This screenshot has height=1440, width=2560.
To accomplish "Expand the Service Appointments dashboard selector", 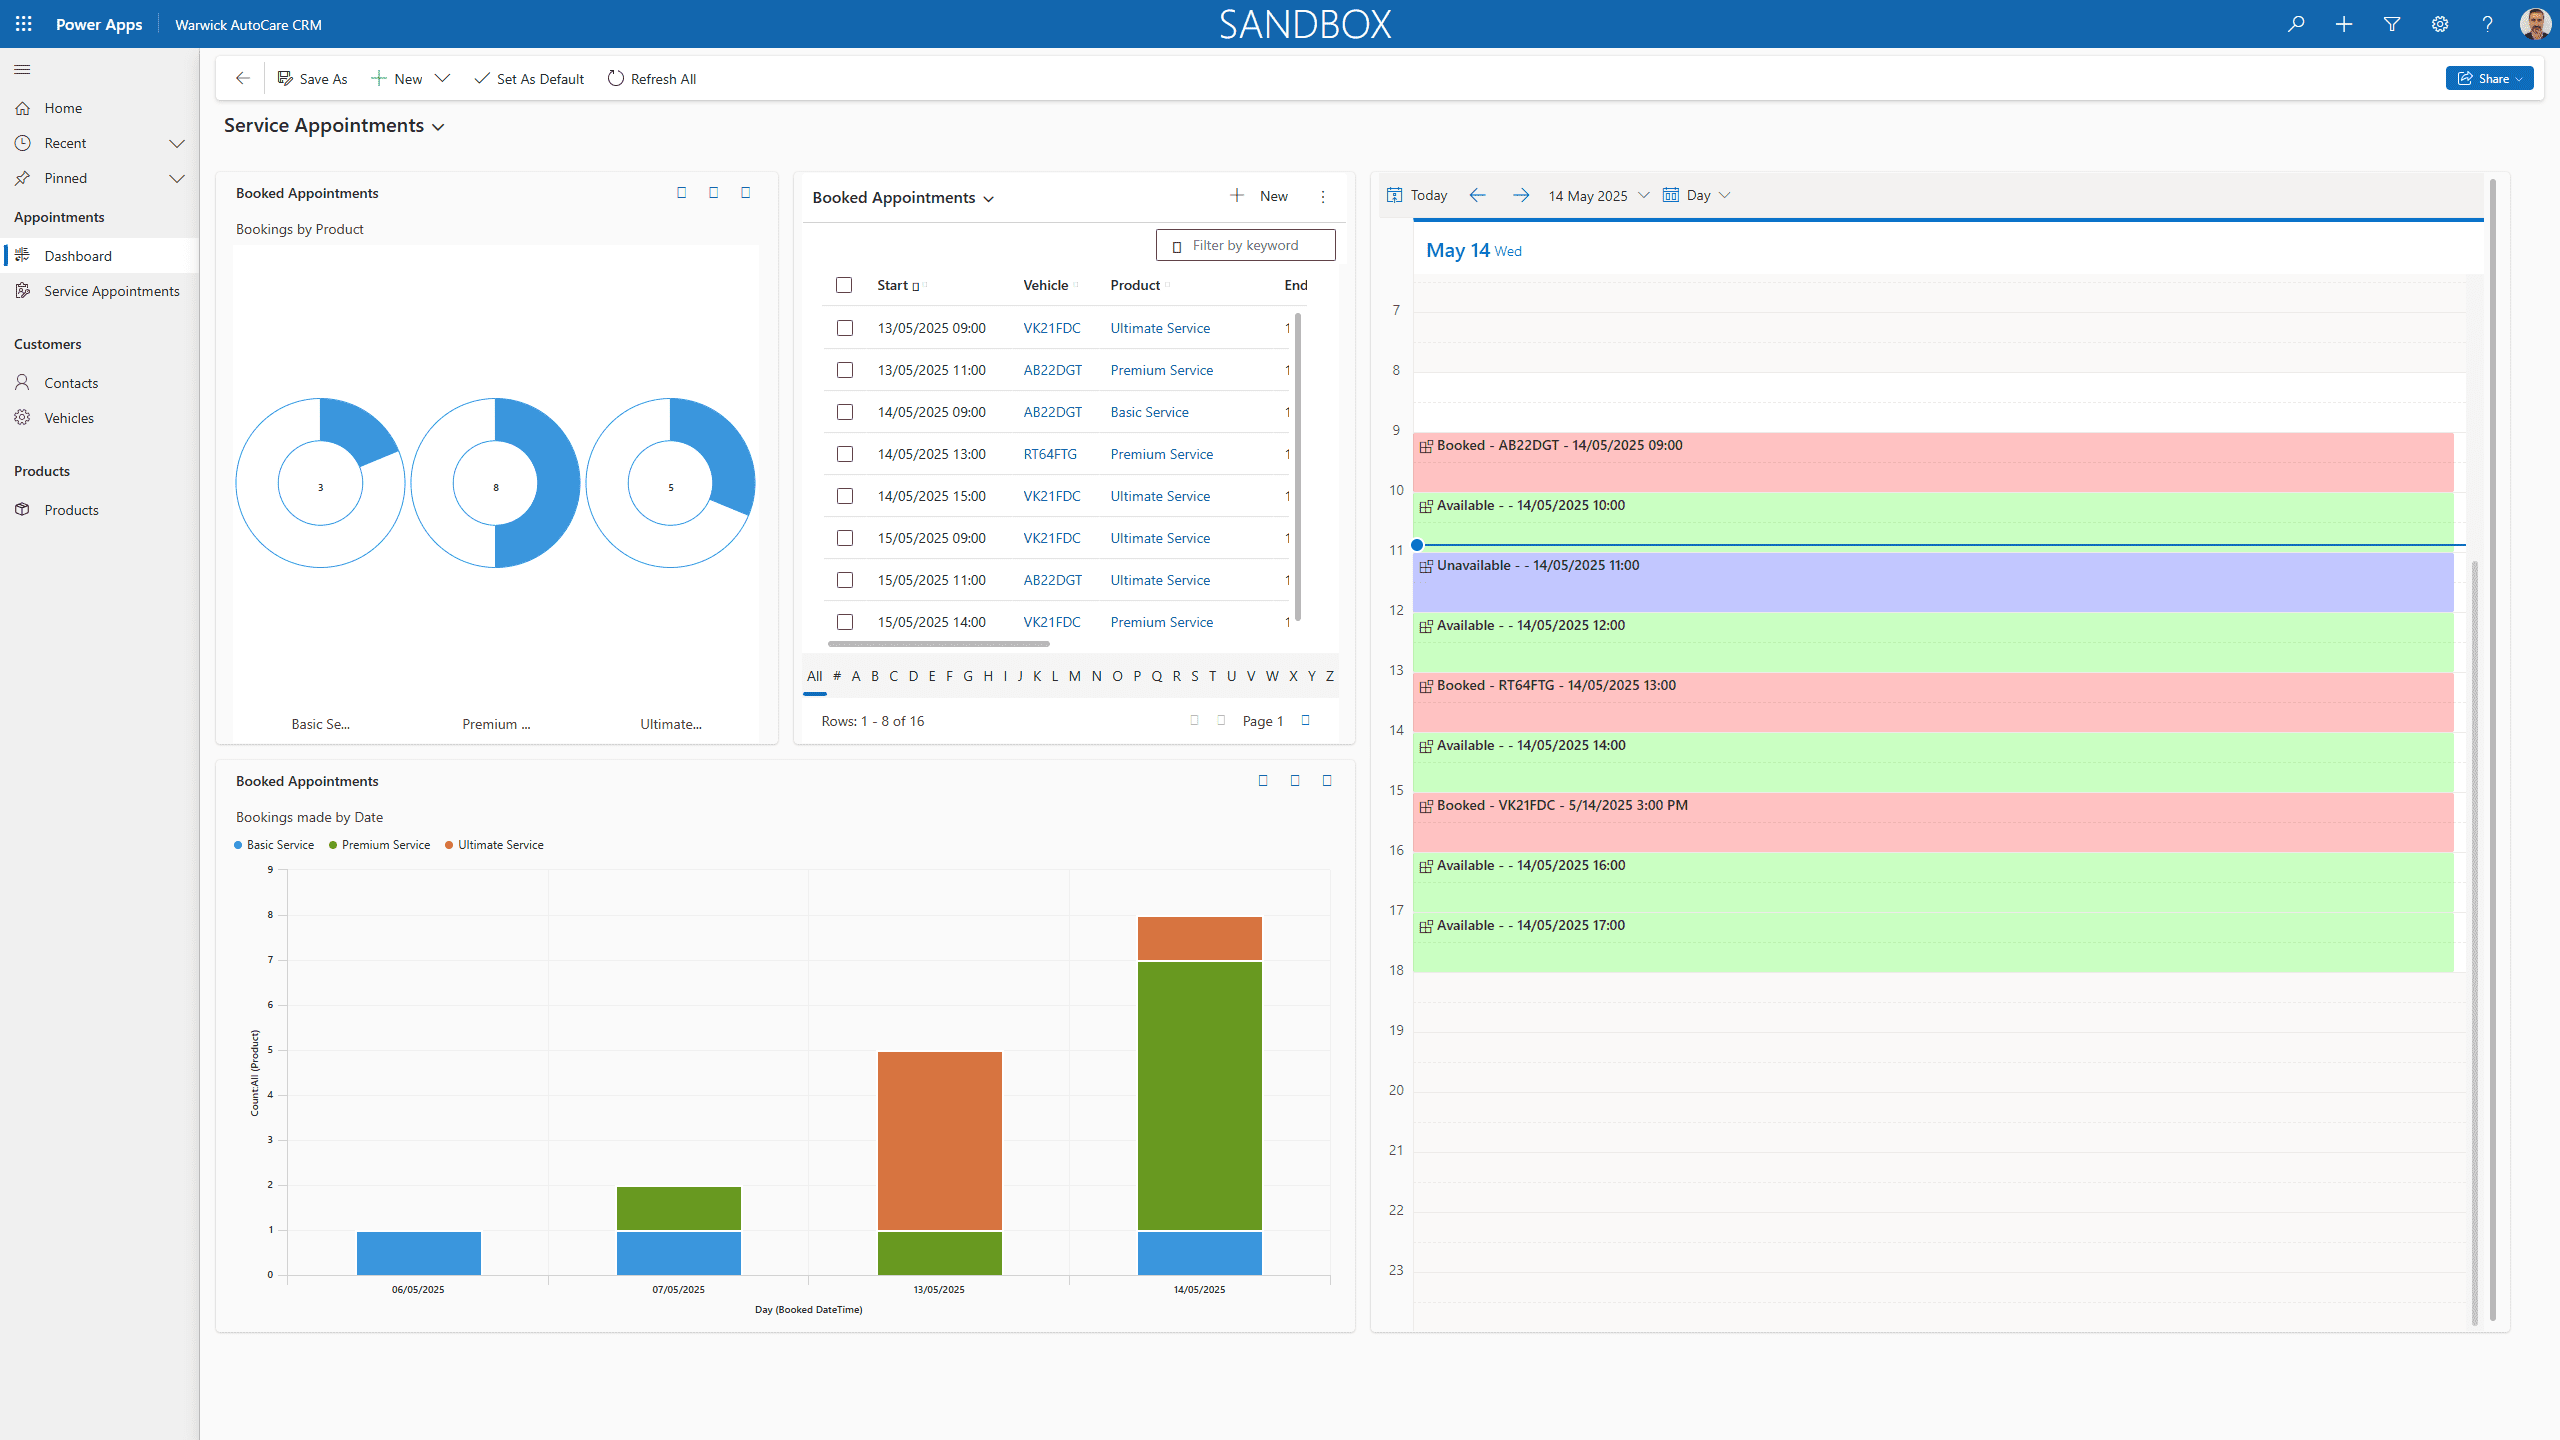I will coord(438,127).
